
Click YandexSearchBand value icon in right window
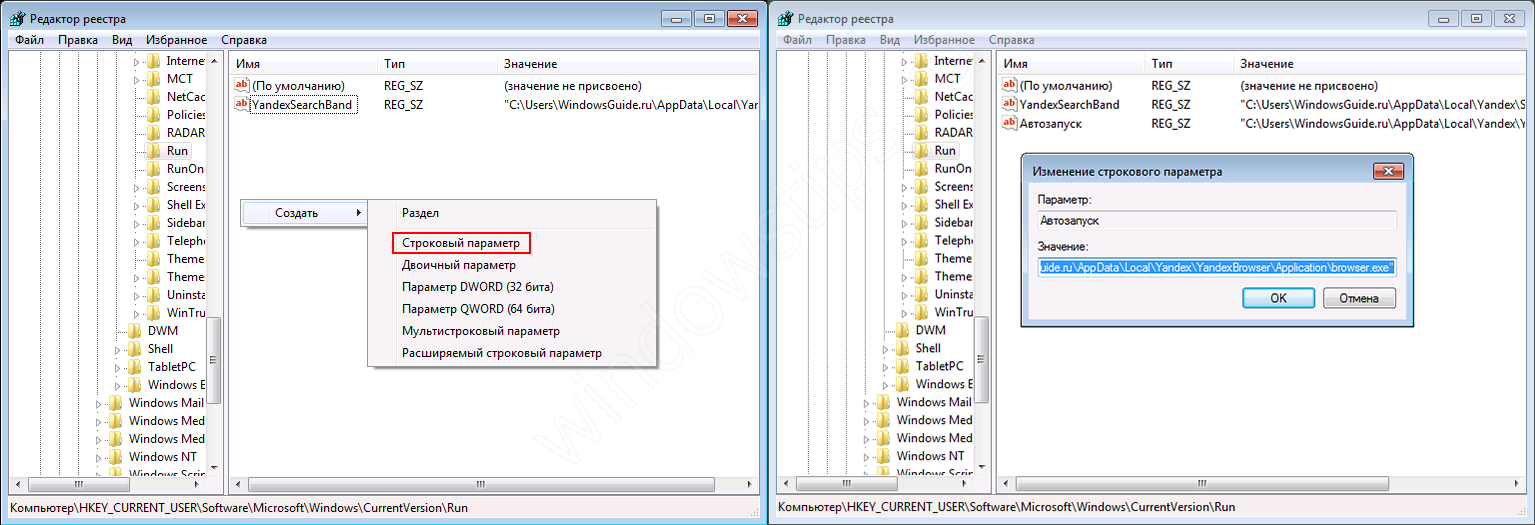pyautogui.click(x=1009, y=104)
